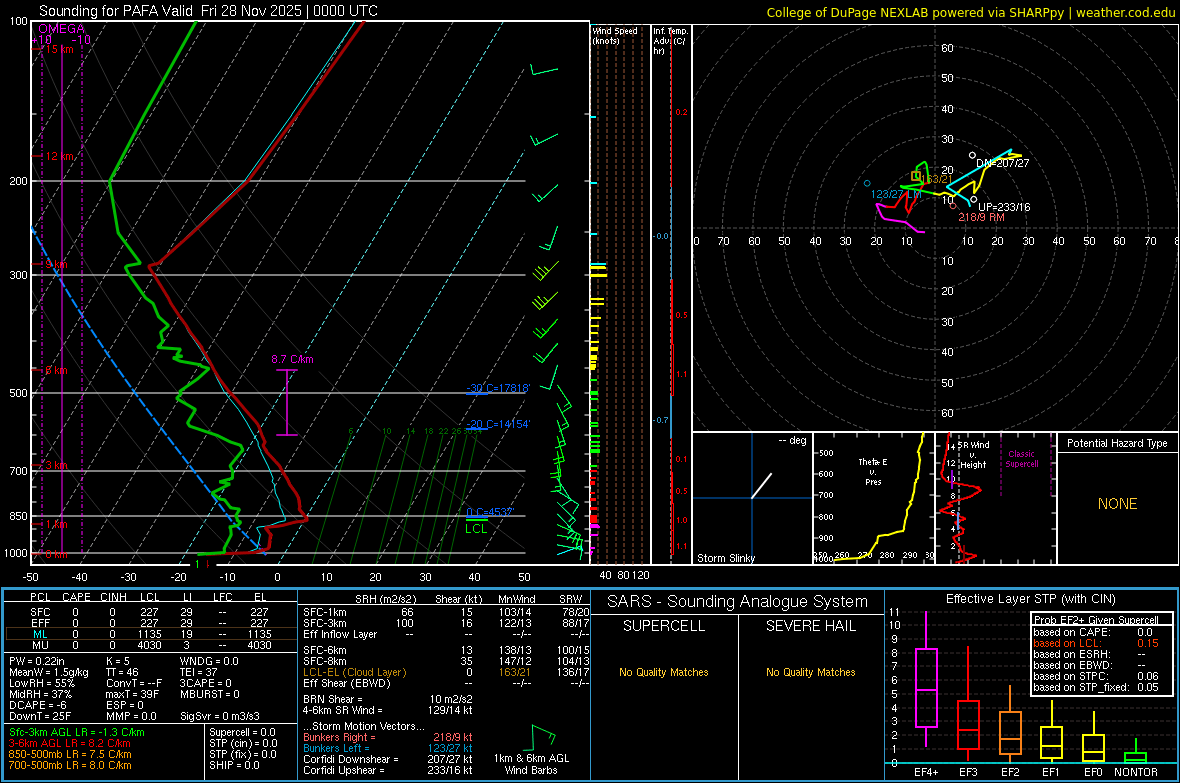Click the MeanW = 1.5g/kg value
The width and height of the screenshot is (1180, 783).
48,672
